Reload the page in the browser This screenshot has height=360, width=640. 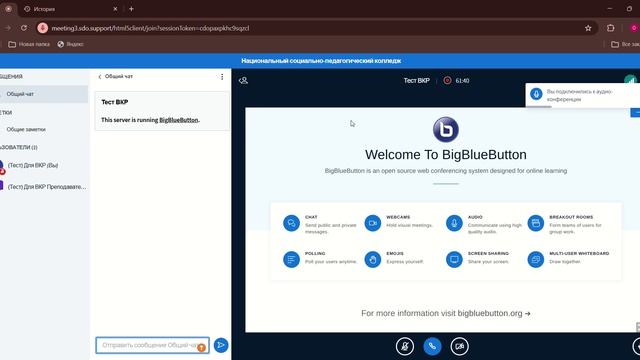point(24,28)
